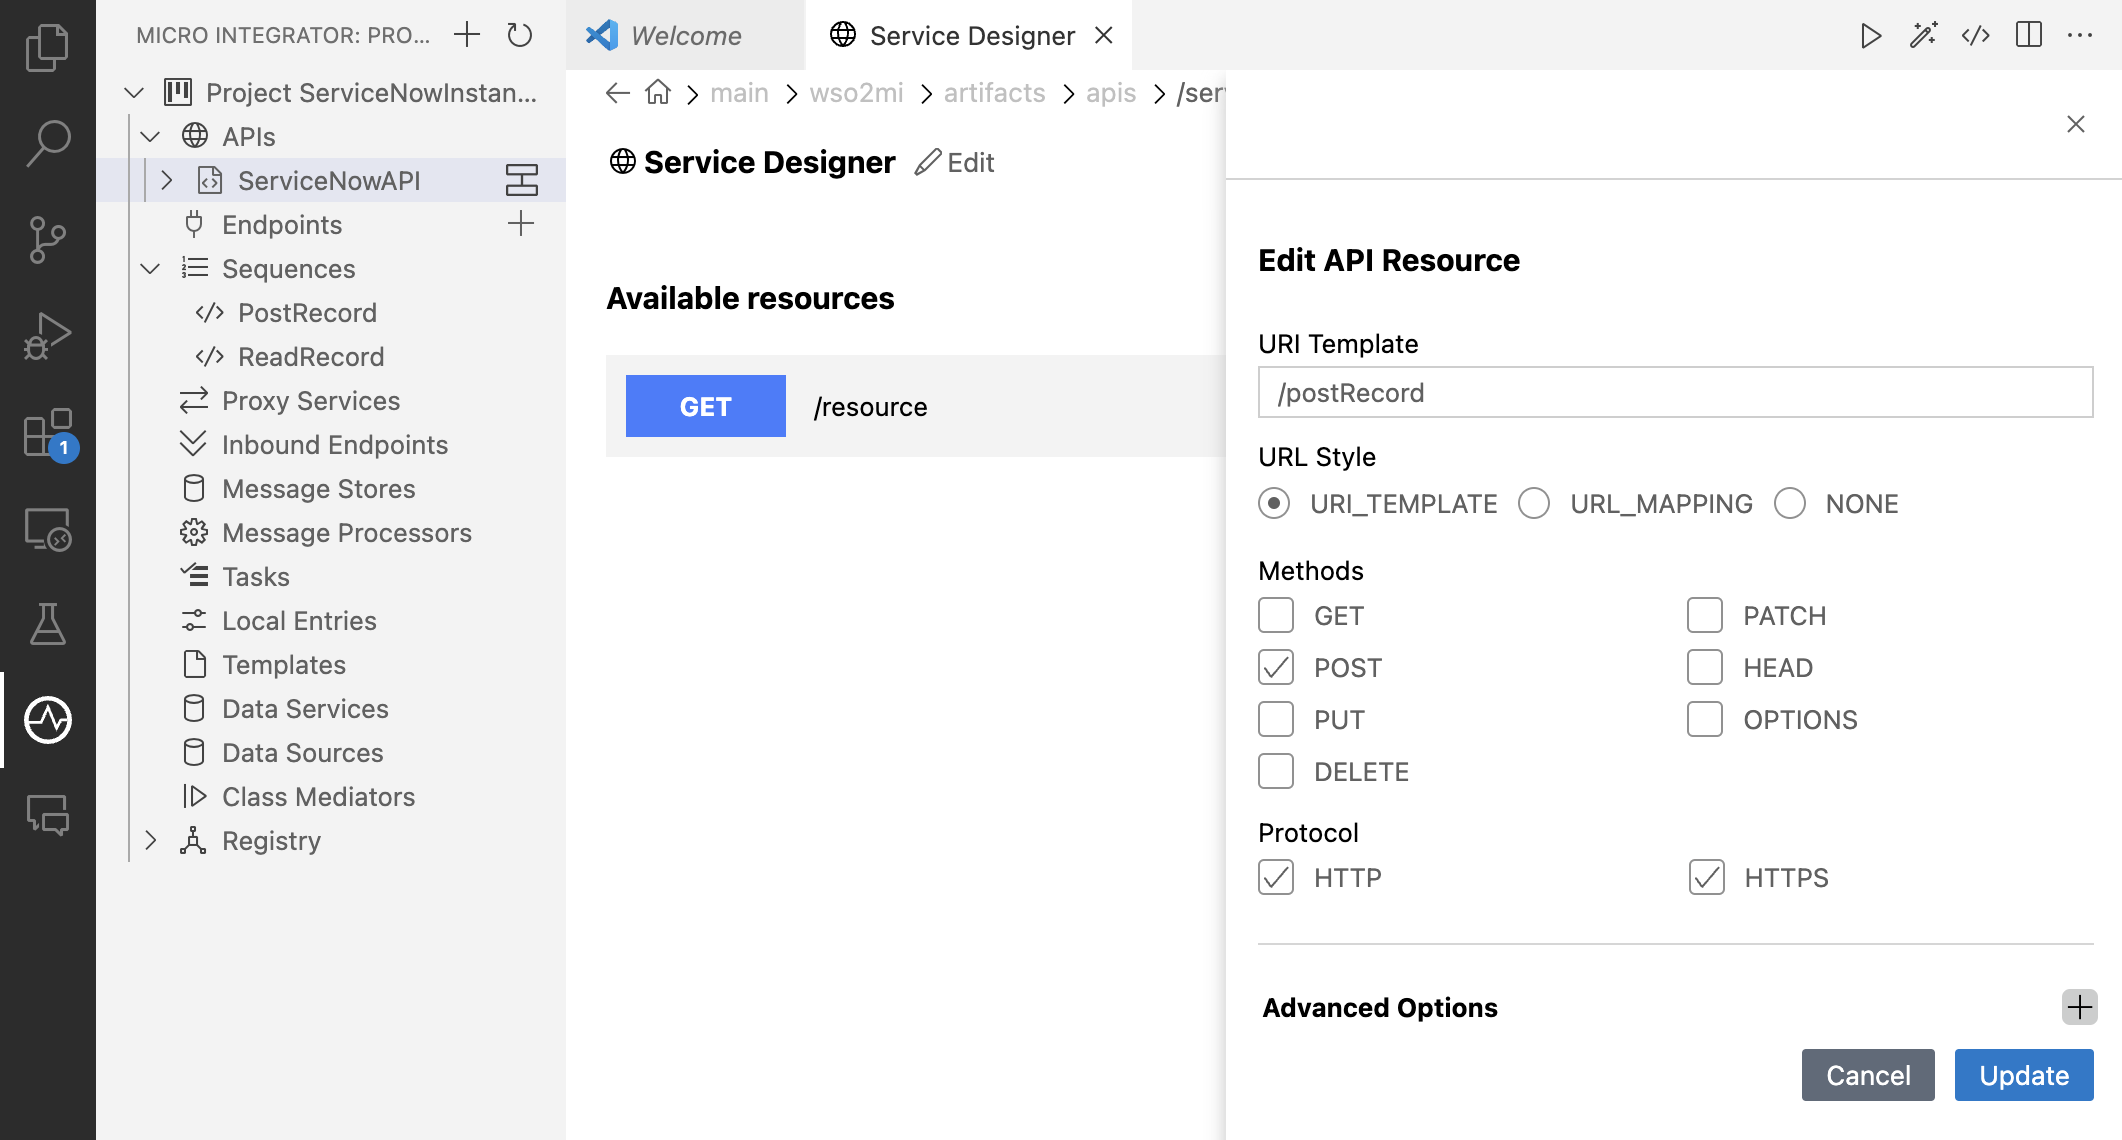This screenshot has height=1140, width=2122.
Task: Collapse Project ServiceNowInstance node
Action: click(x=134, y=92)
